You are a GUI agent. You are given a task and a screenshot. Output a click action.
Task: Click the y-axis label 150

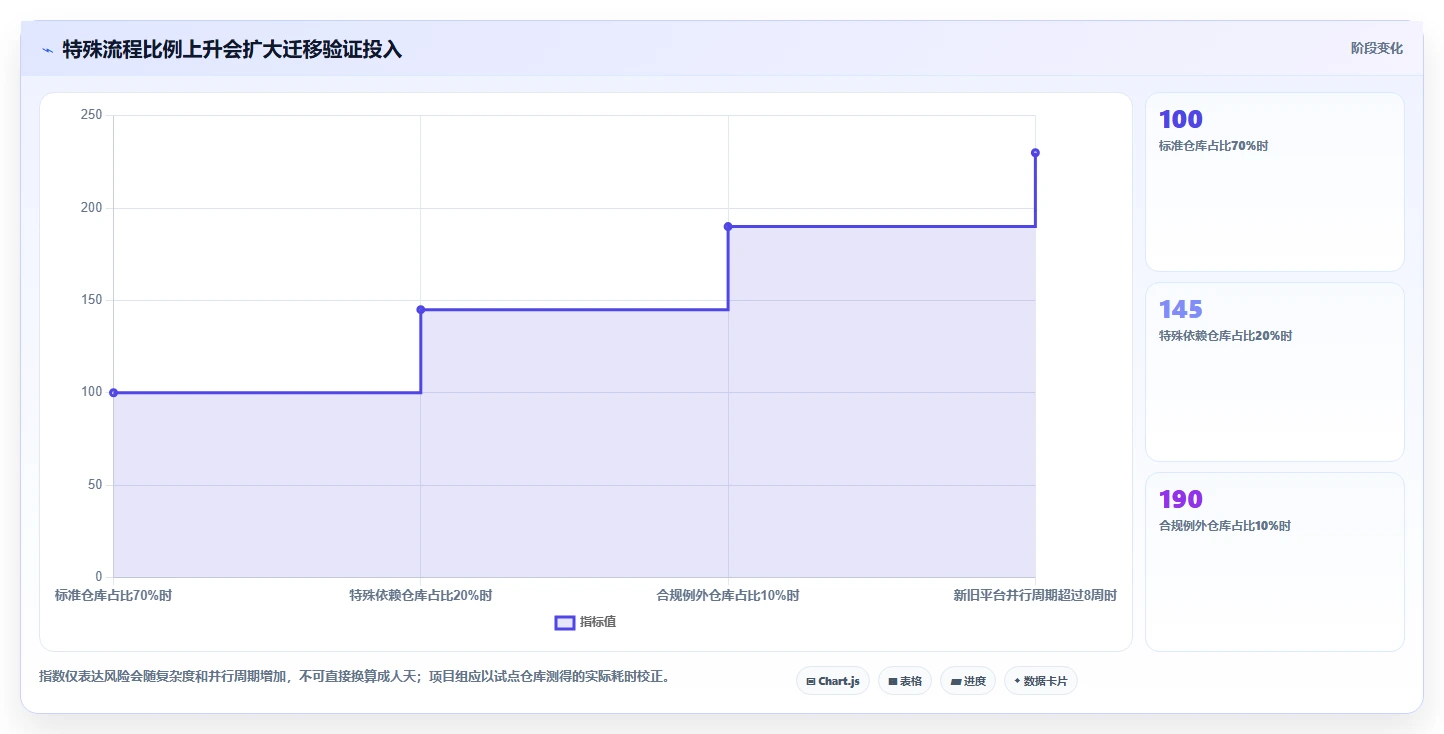pos(91,300)
